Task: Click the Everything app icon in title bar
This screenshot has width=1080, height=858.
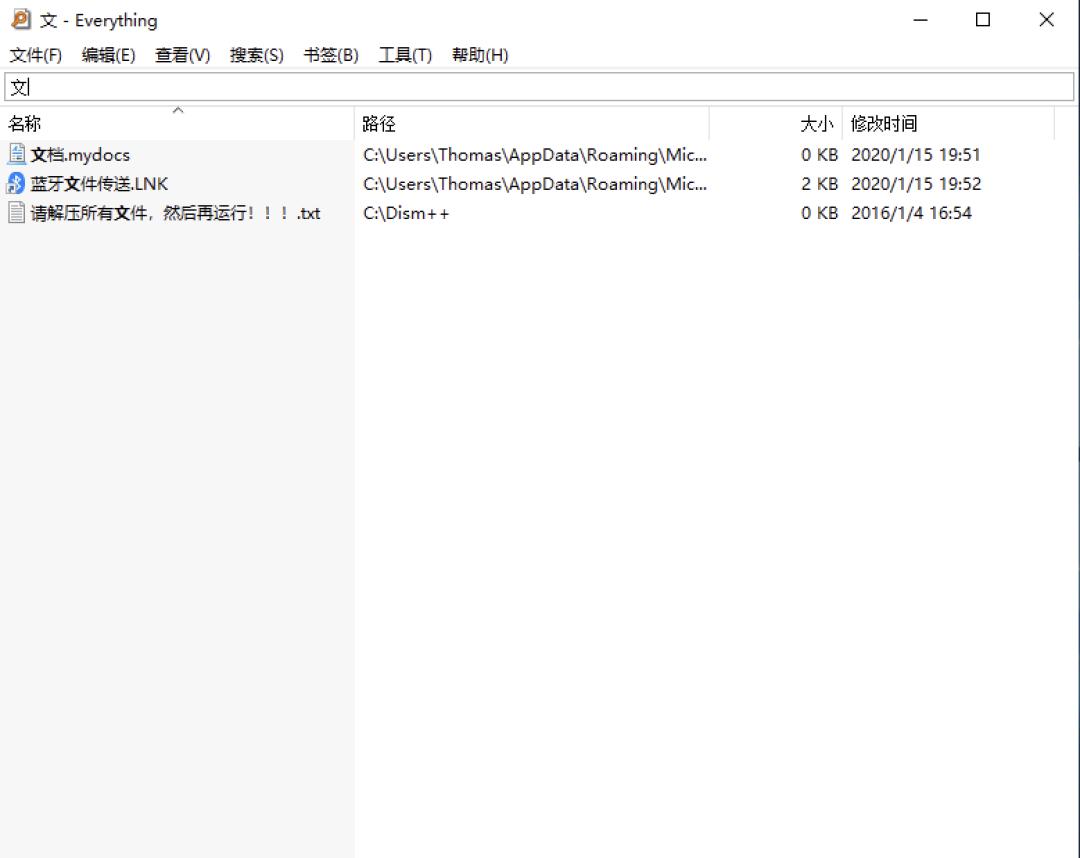Action: pyautogui.click(x=21, y=19)
